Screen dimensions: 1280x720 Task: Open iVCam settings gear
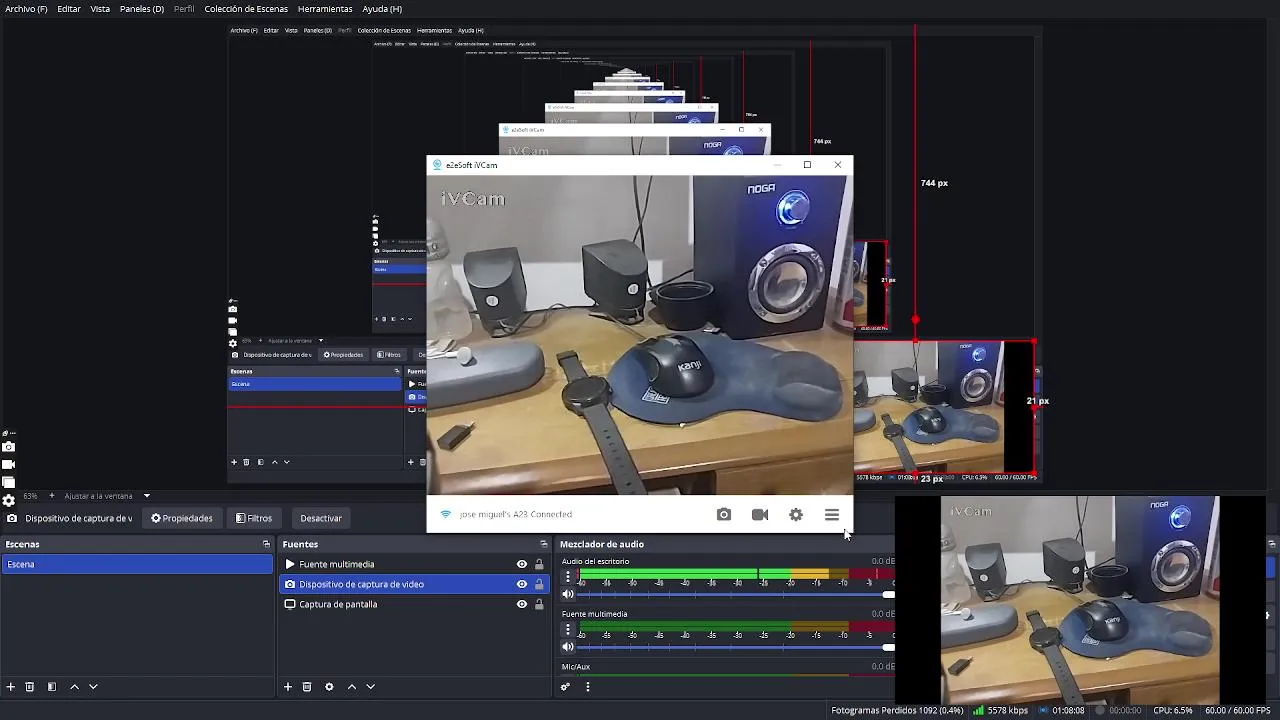[x=796, y=514]
